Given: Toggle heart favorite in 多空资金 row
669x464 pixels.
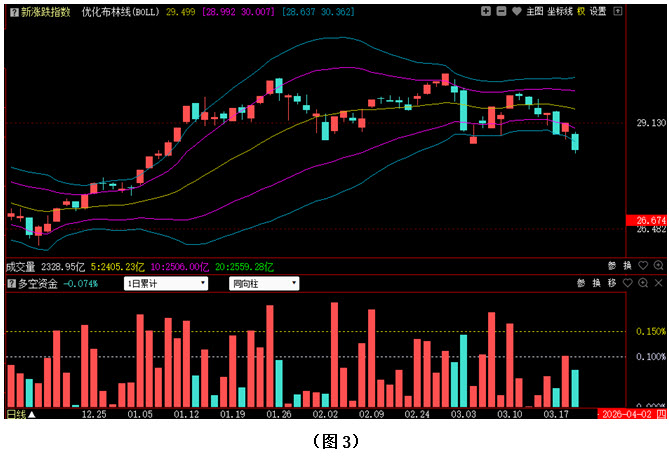Looking at the screenshot, I should pyautogui.click(x=629, y=283).
